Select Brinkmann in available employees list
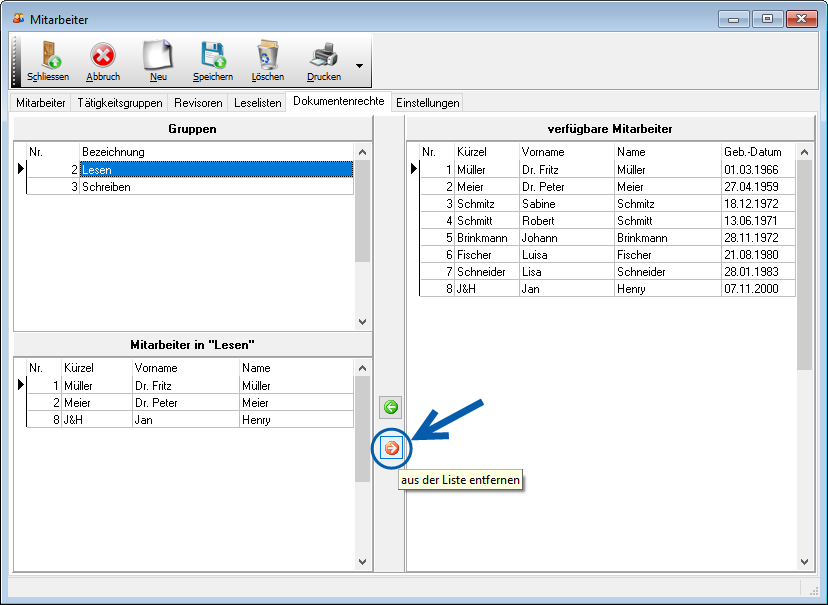This screenshot has width=828, height=605. point(482,238)
